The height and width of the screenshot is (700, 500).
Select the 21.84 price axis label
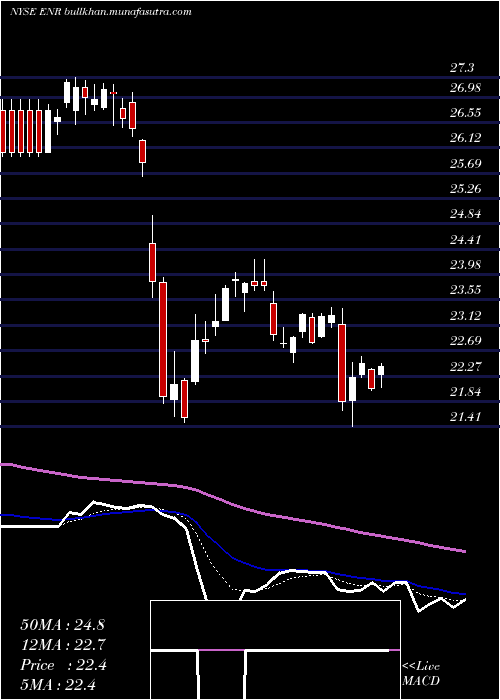point(465,392)
